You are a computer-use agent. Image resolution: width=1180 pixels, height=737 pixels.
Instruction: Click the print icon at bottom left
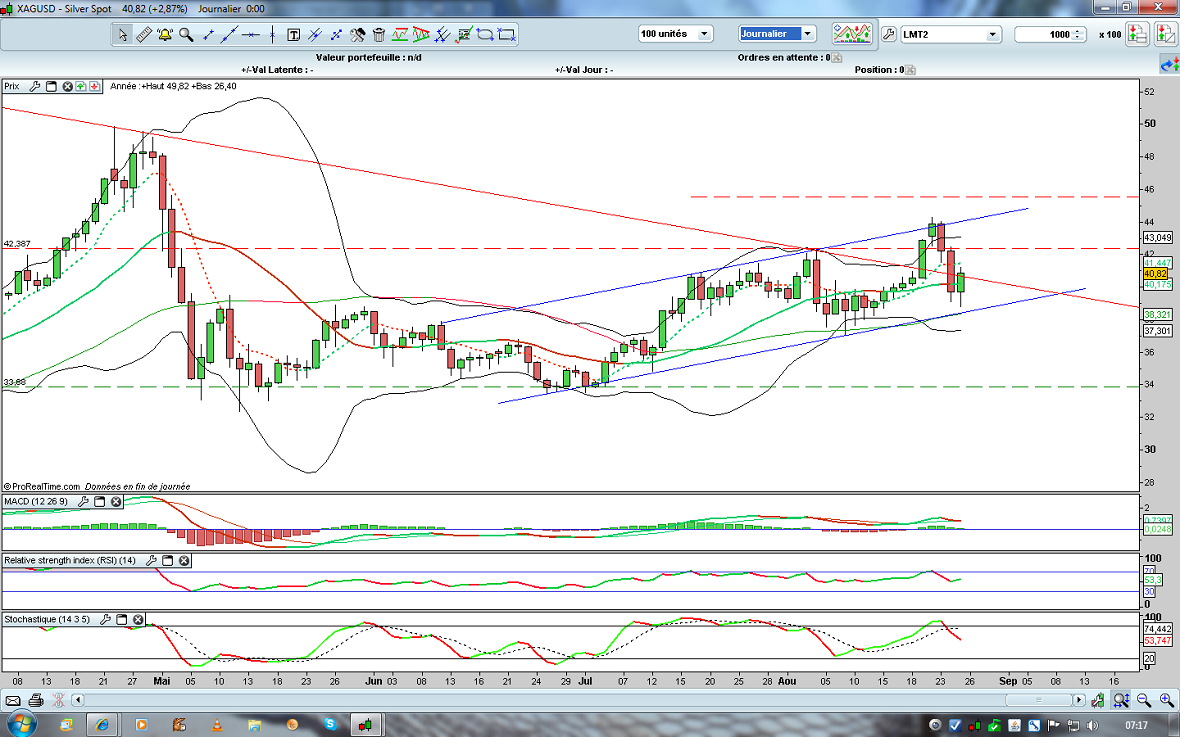(x=36, y=699)
